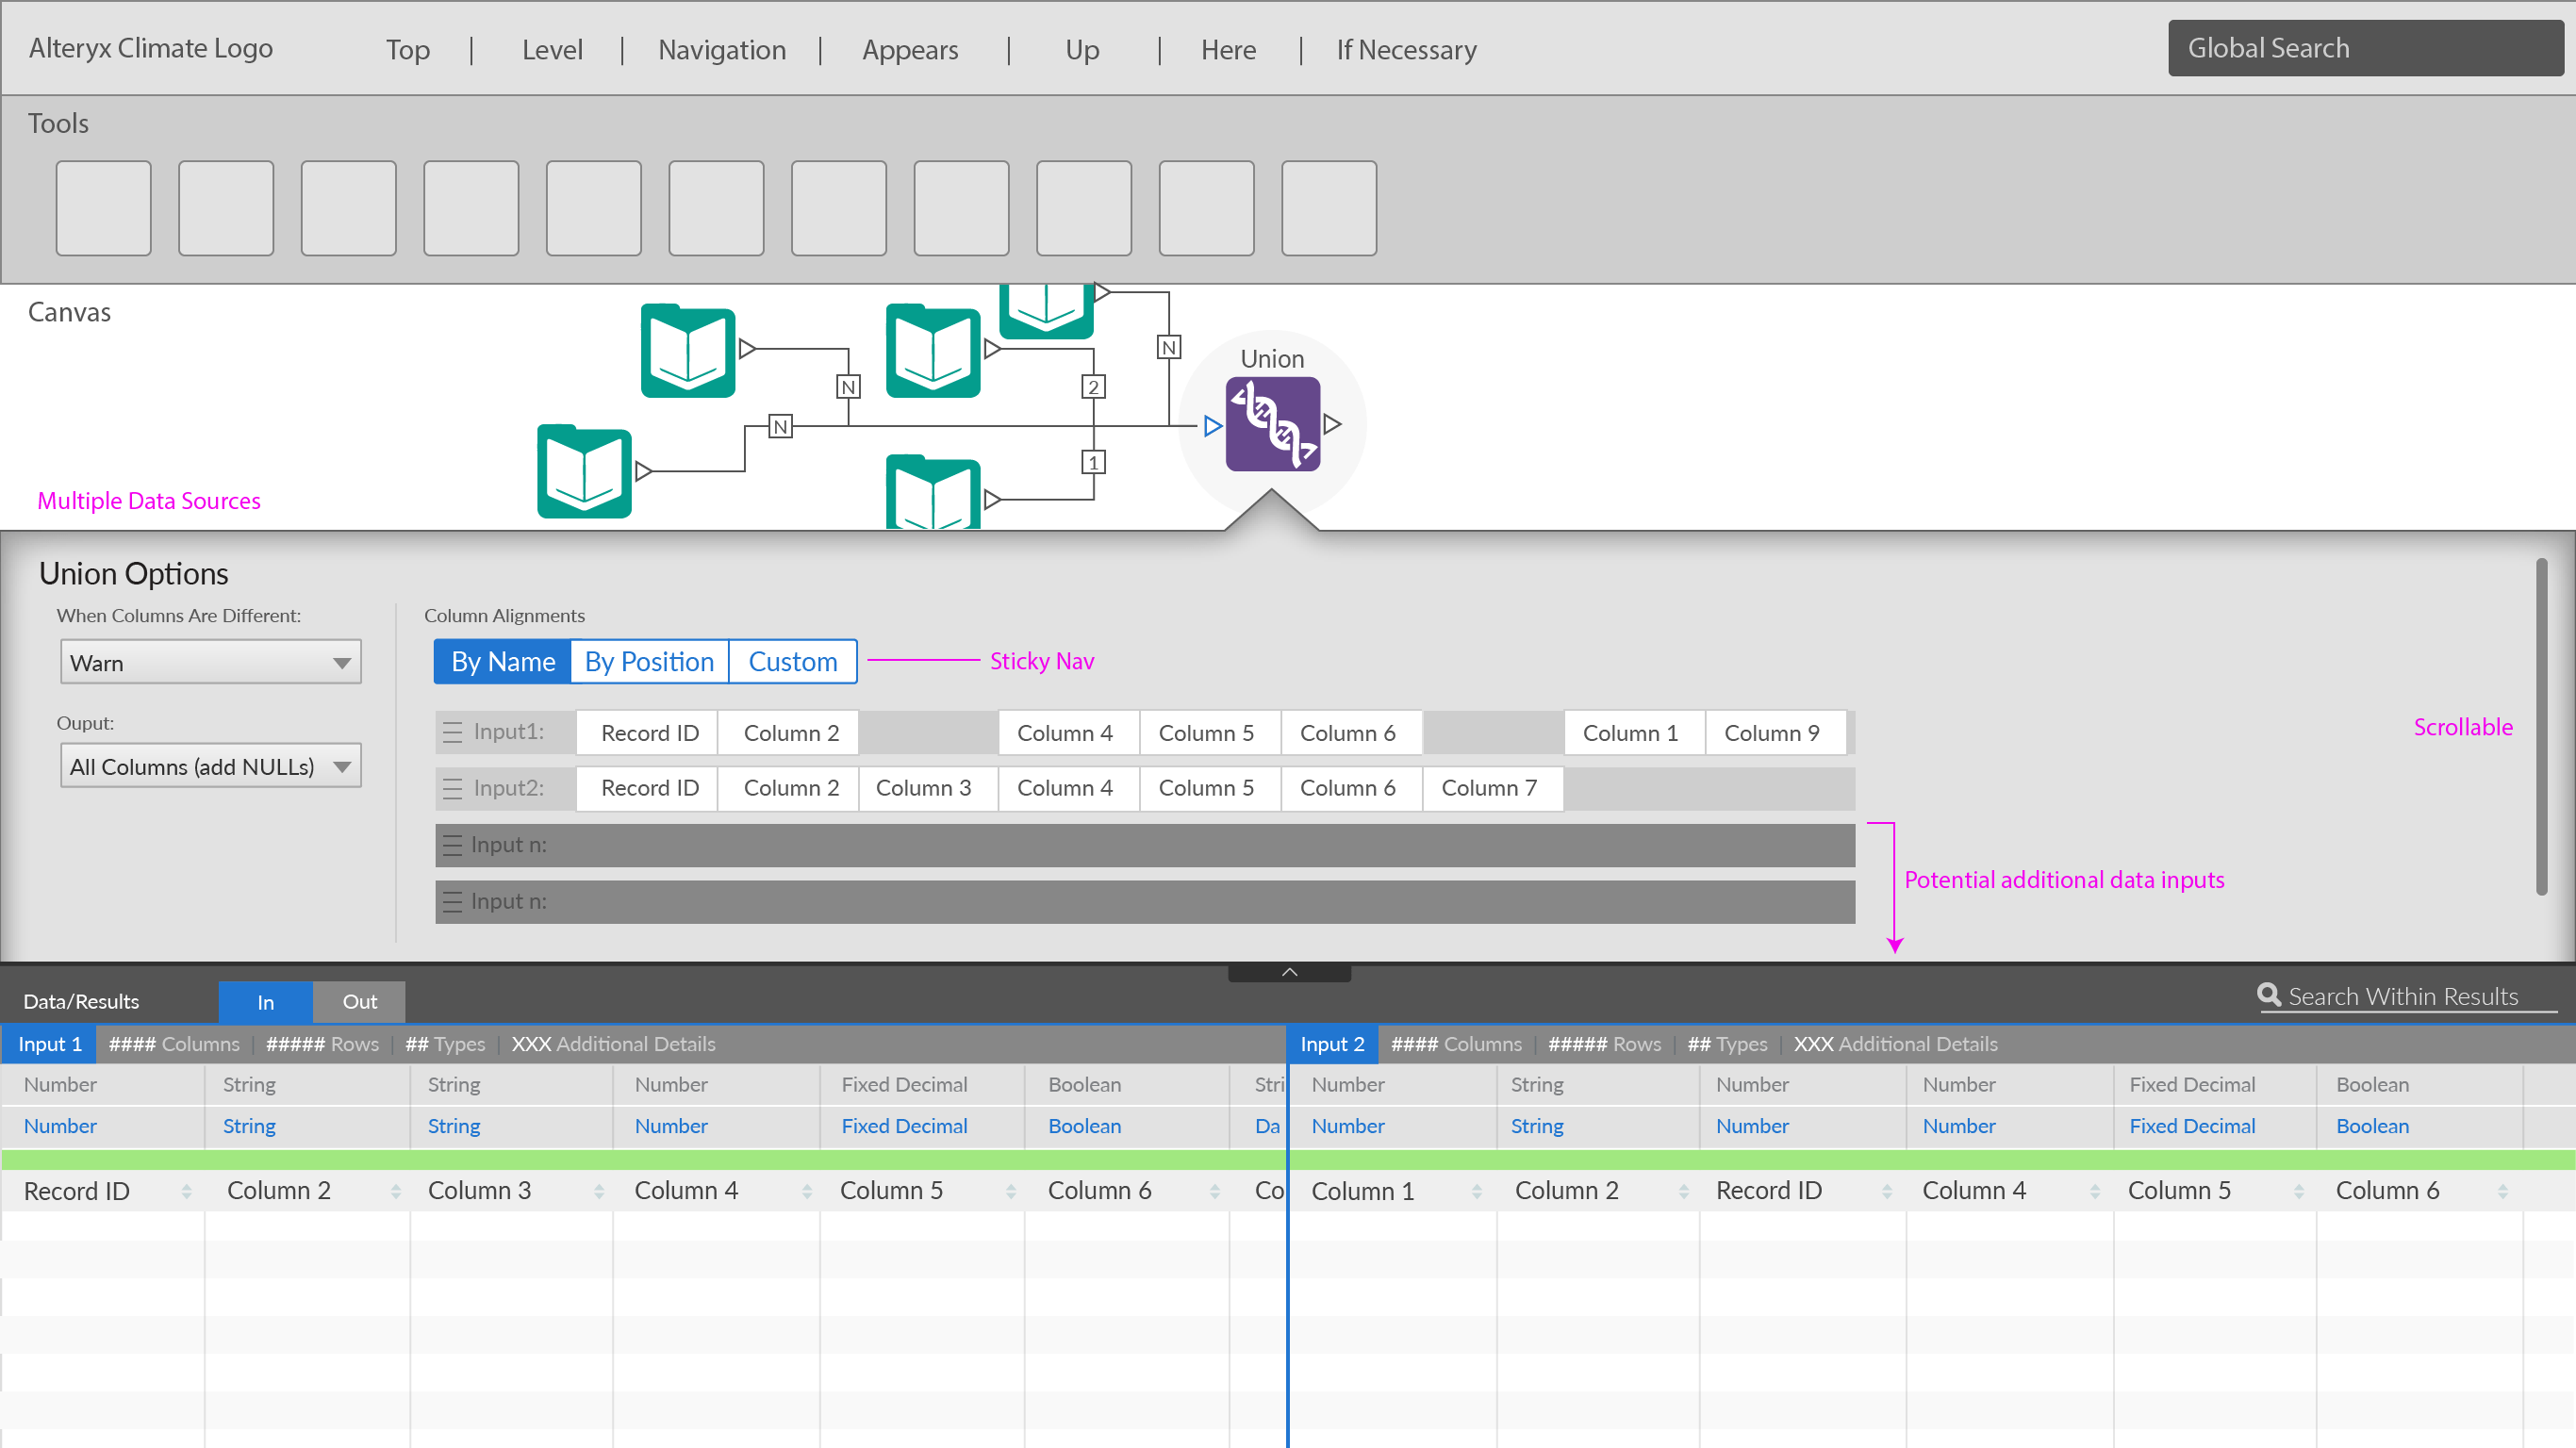Click the Input 2 results label
2576x1448 pixels.
point(1331,1044)
